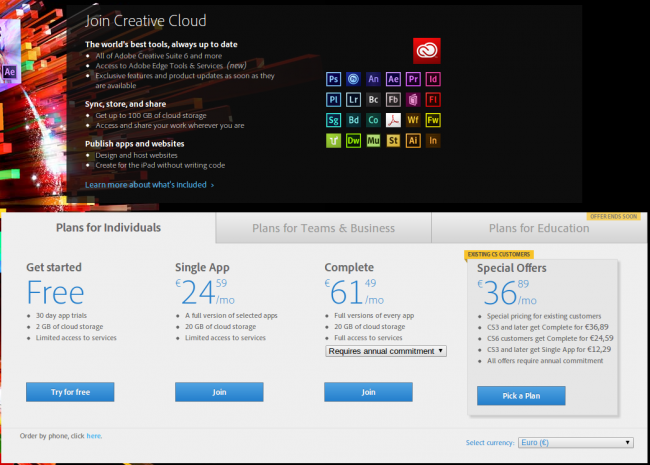Click the magenta Digital Publishing Suite icon

click(x=413, y=99)
